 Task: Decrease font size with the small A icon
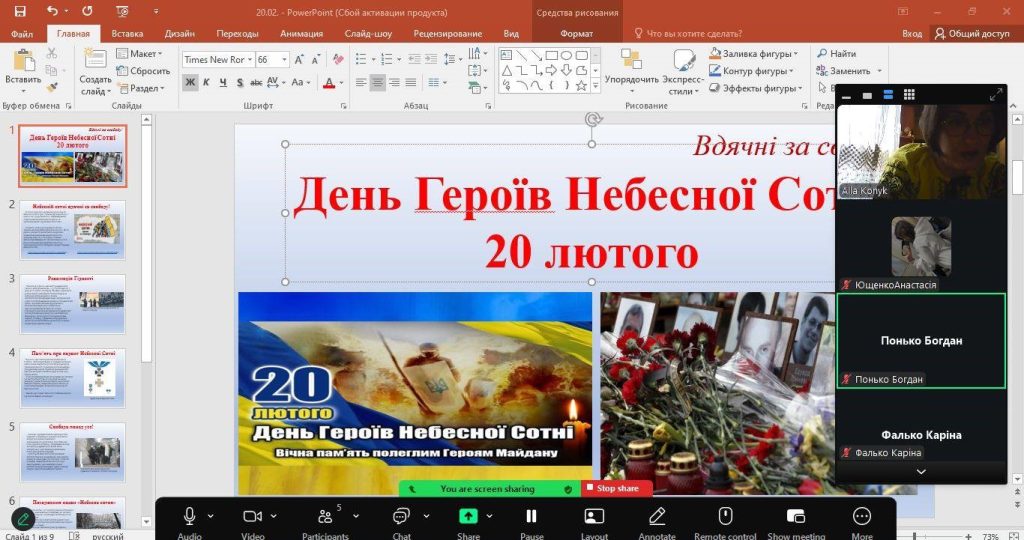[315, 59]
